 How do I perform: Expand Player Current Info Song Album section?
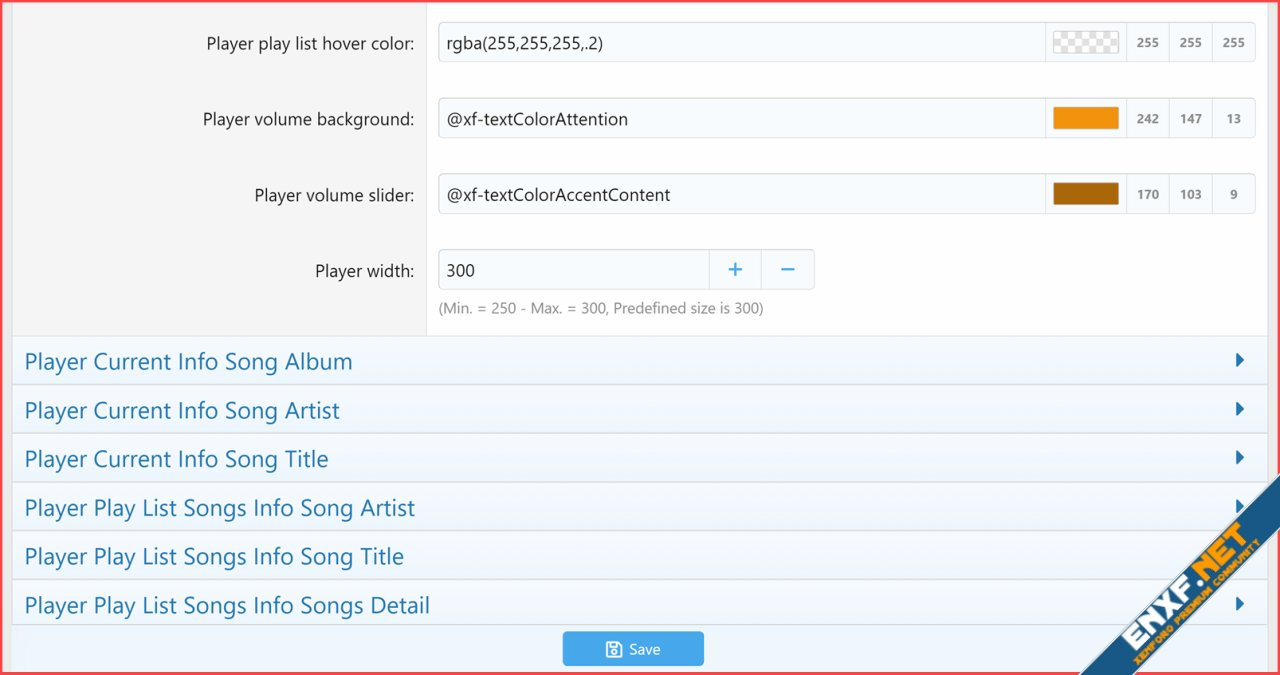click(639, 361)
